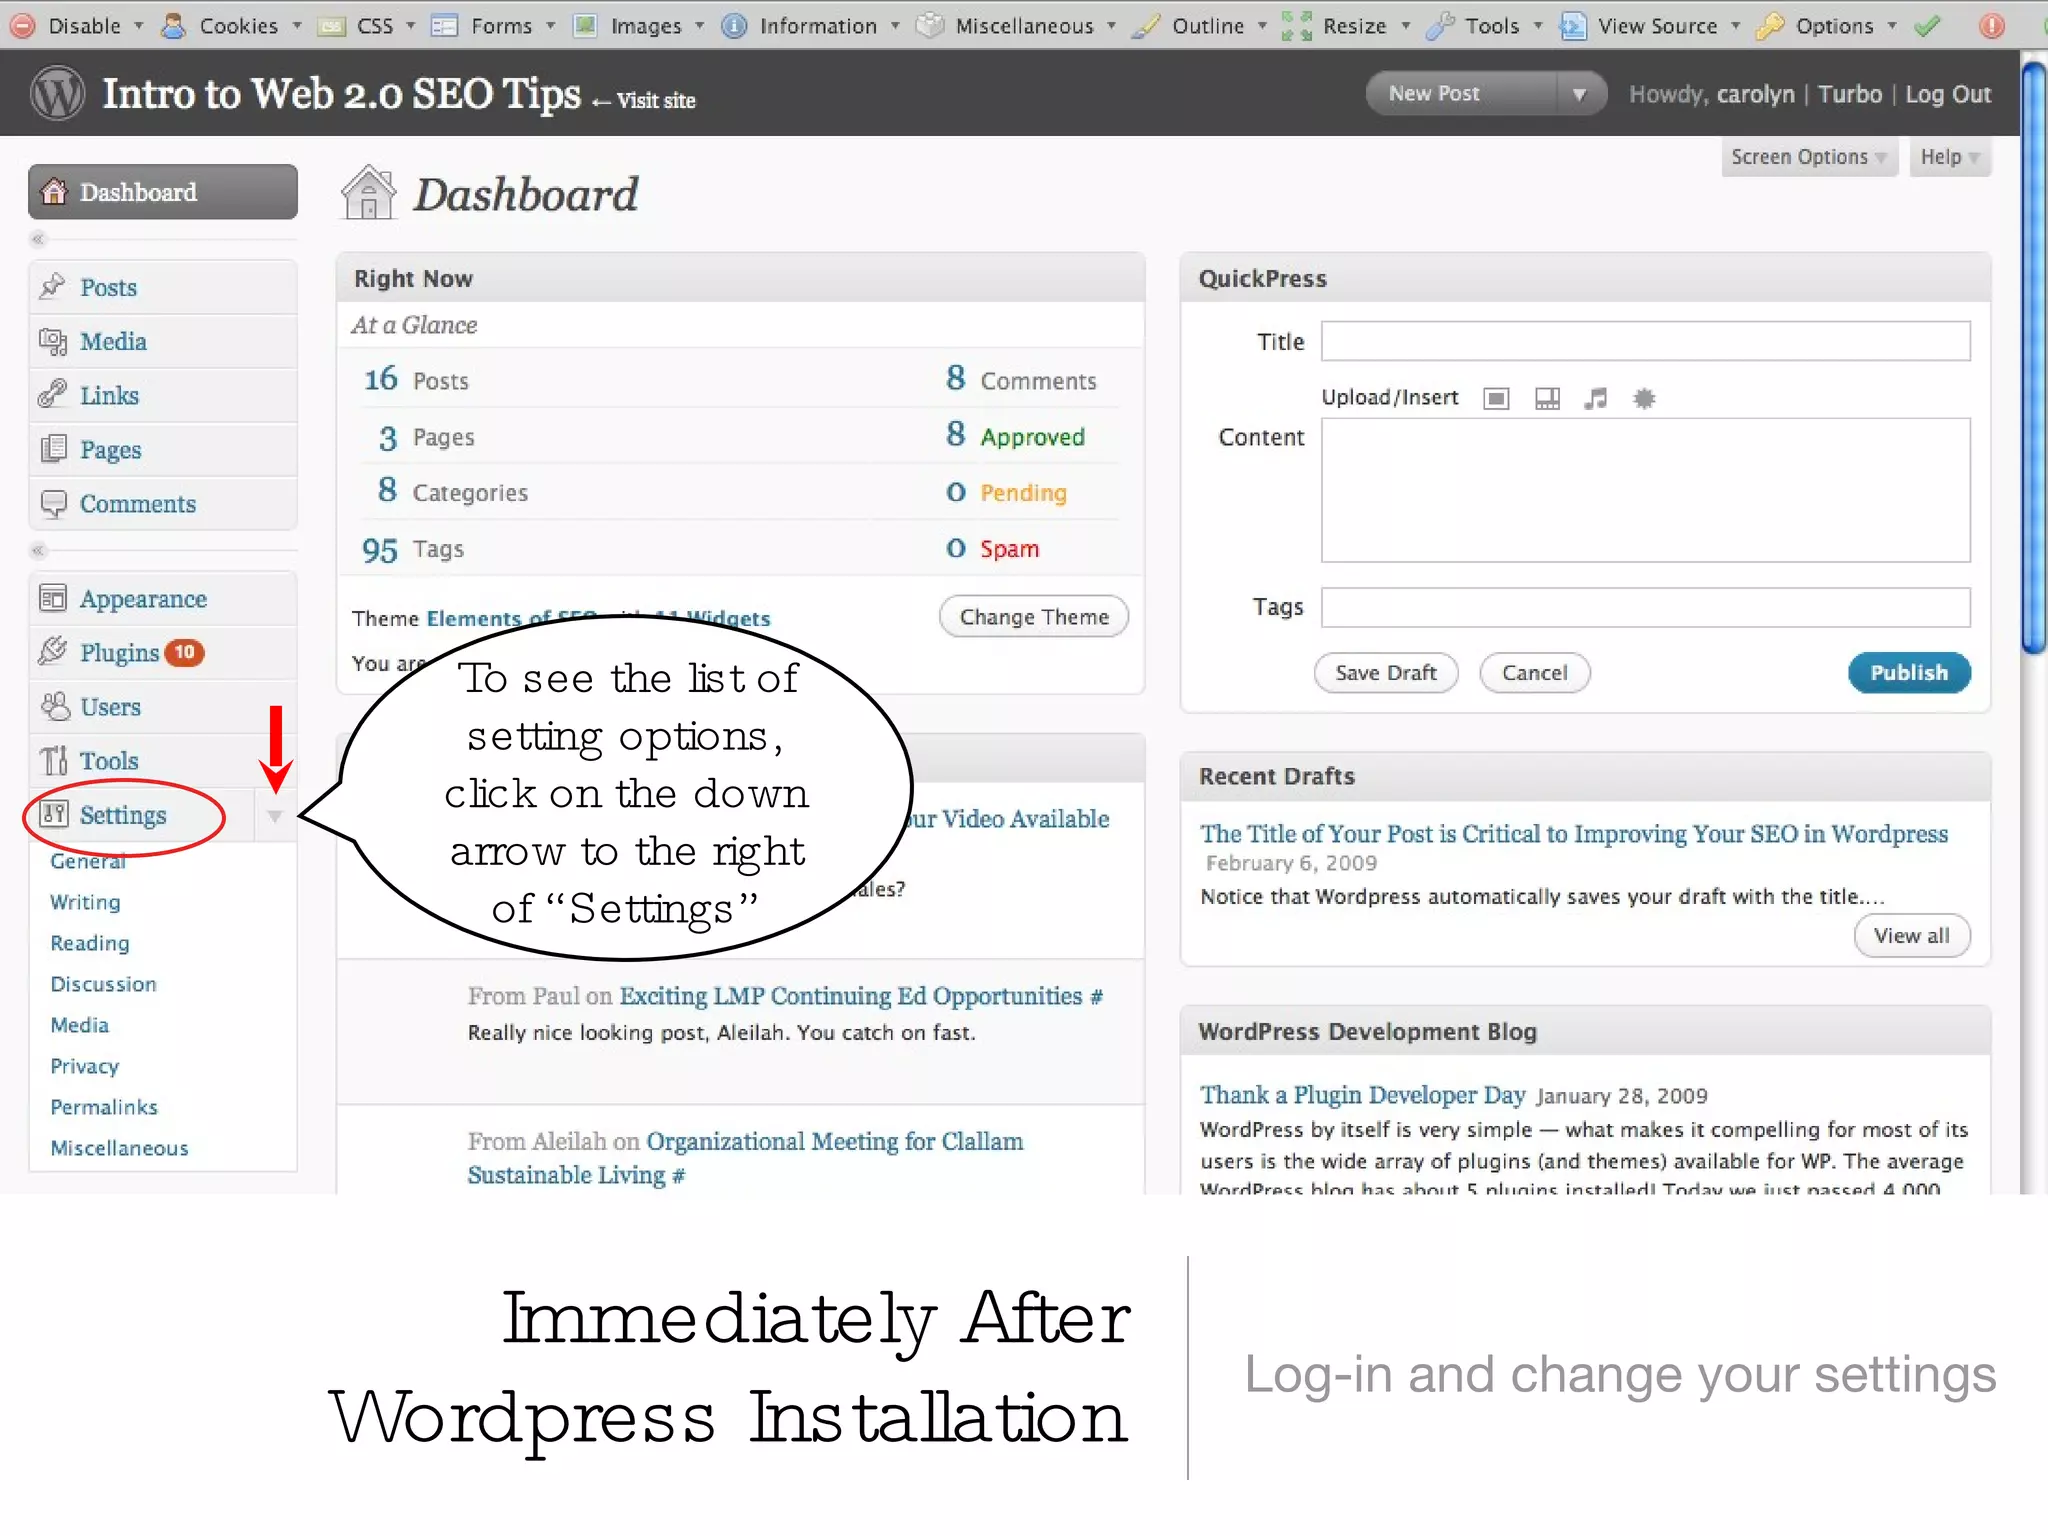
Task: Expand the Screen Options panel
Action: [x=1808, y=157]
